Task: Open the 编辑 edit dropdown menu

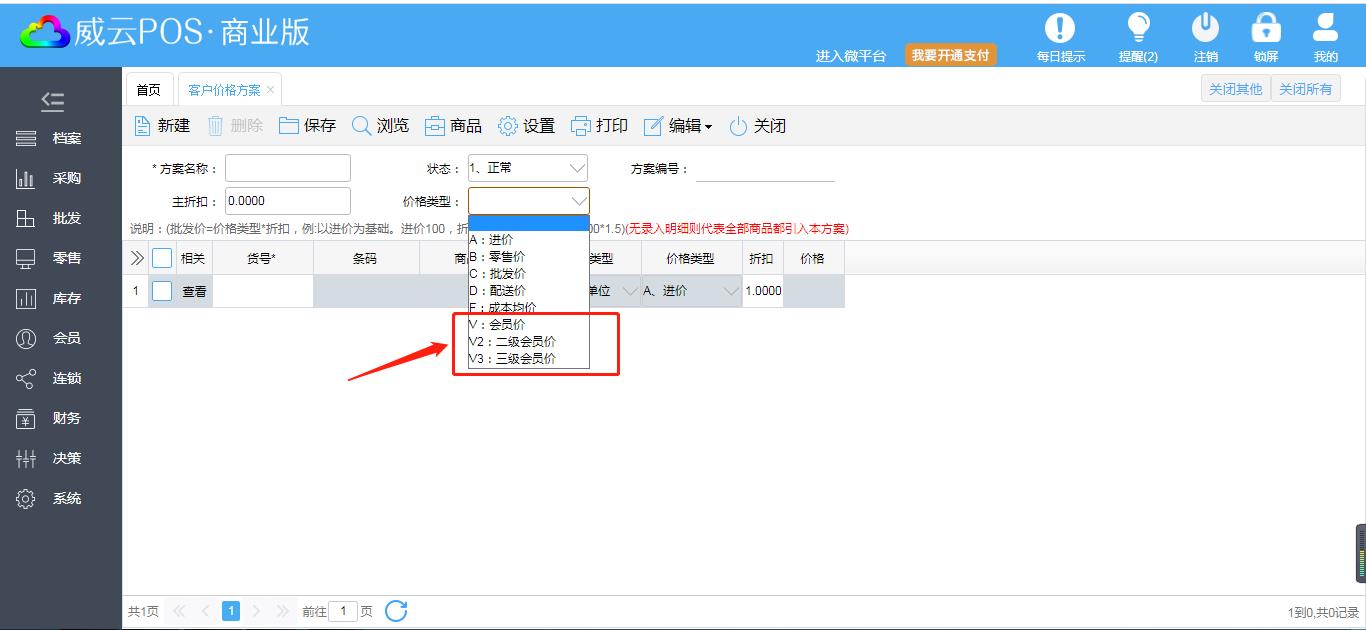Action: [x=678, y=126]
